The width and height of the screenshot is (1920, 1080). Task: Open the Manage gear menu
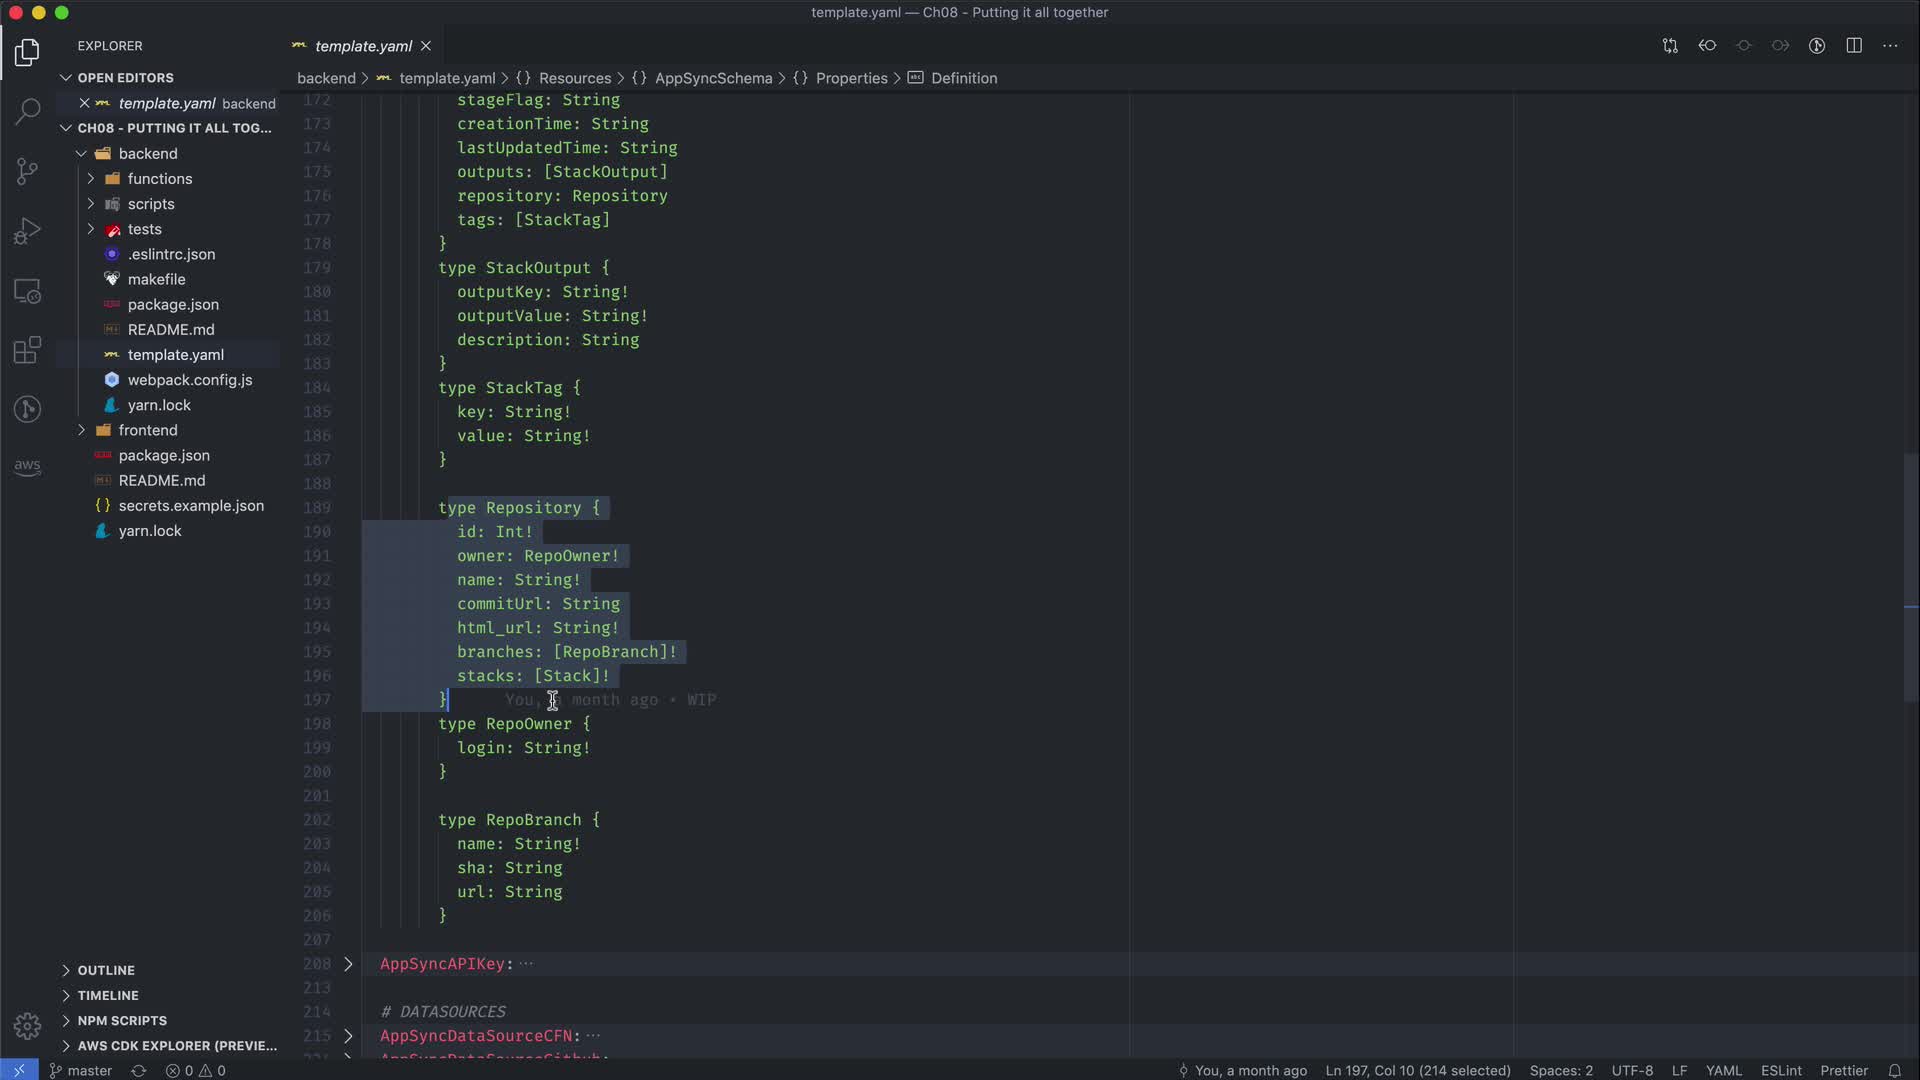pos(27,1026)
